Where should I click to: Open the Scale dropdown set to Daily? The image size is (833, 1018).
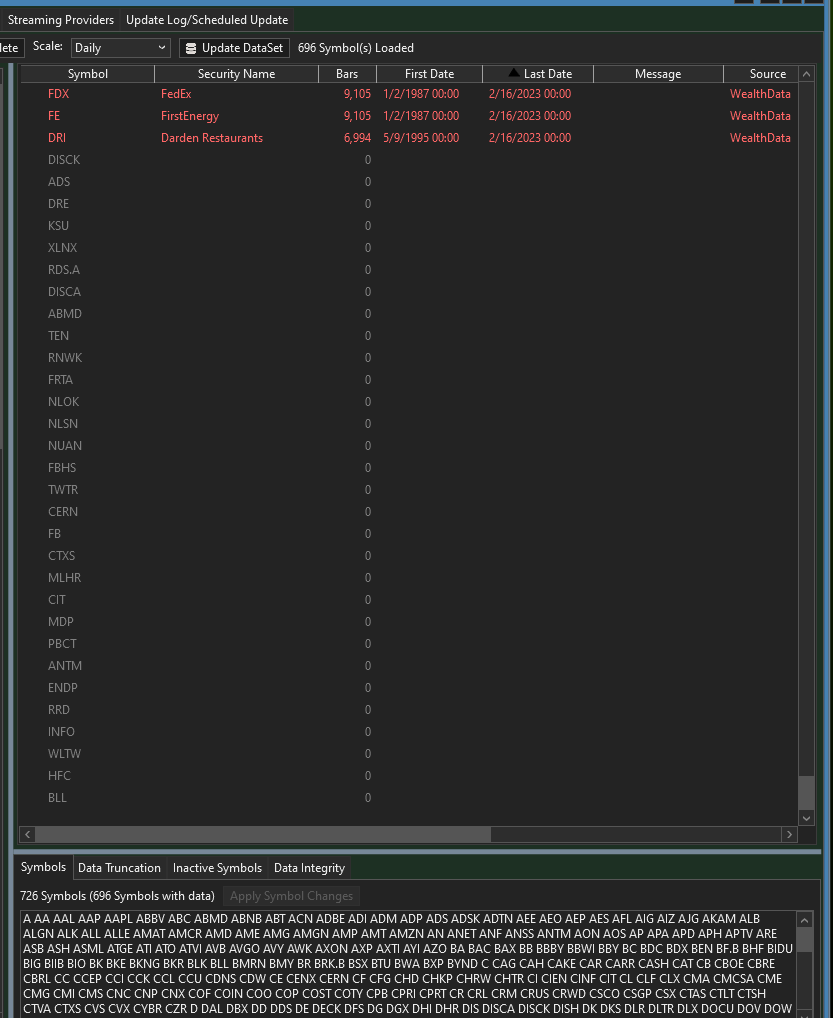coord(121,48)
